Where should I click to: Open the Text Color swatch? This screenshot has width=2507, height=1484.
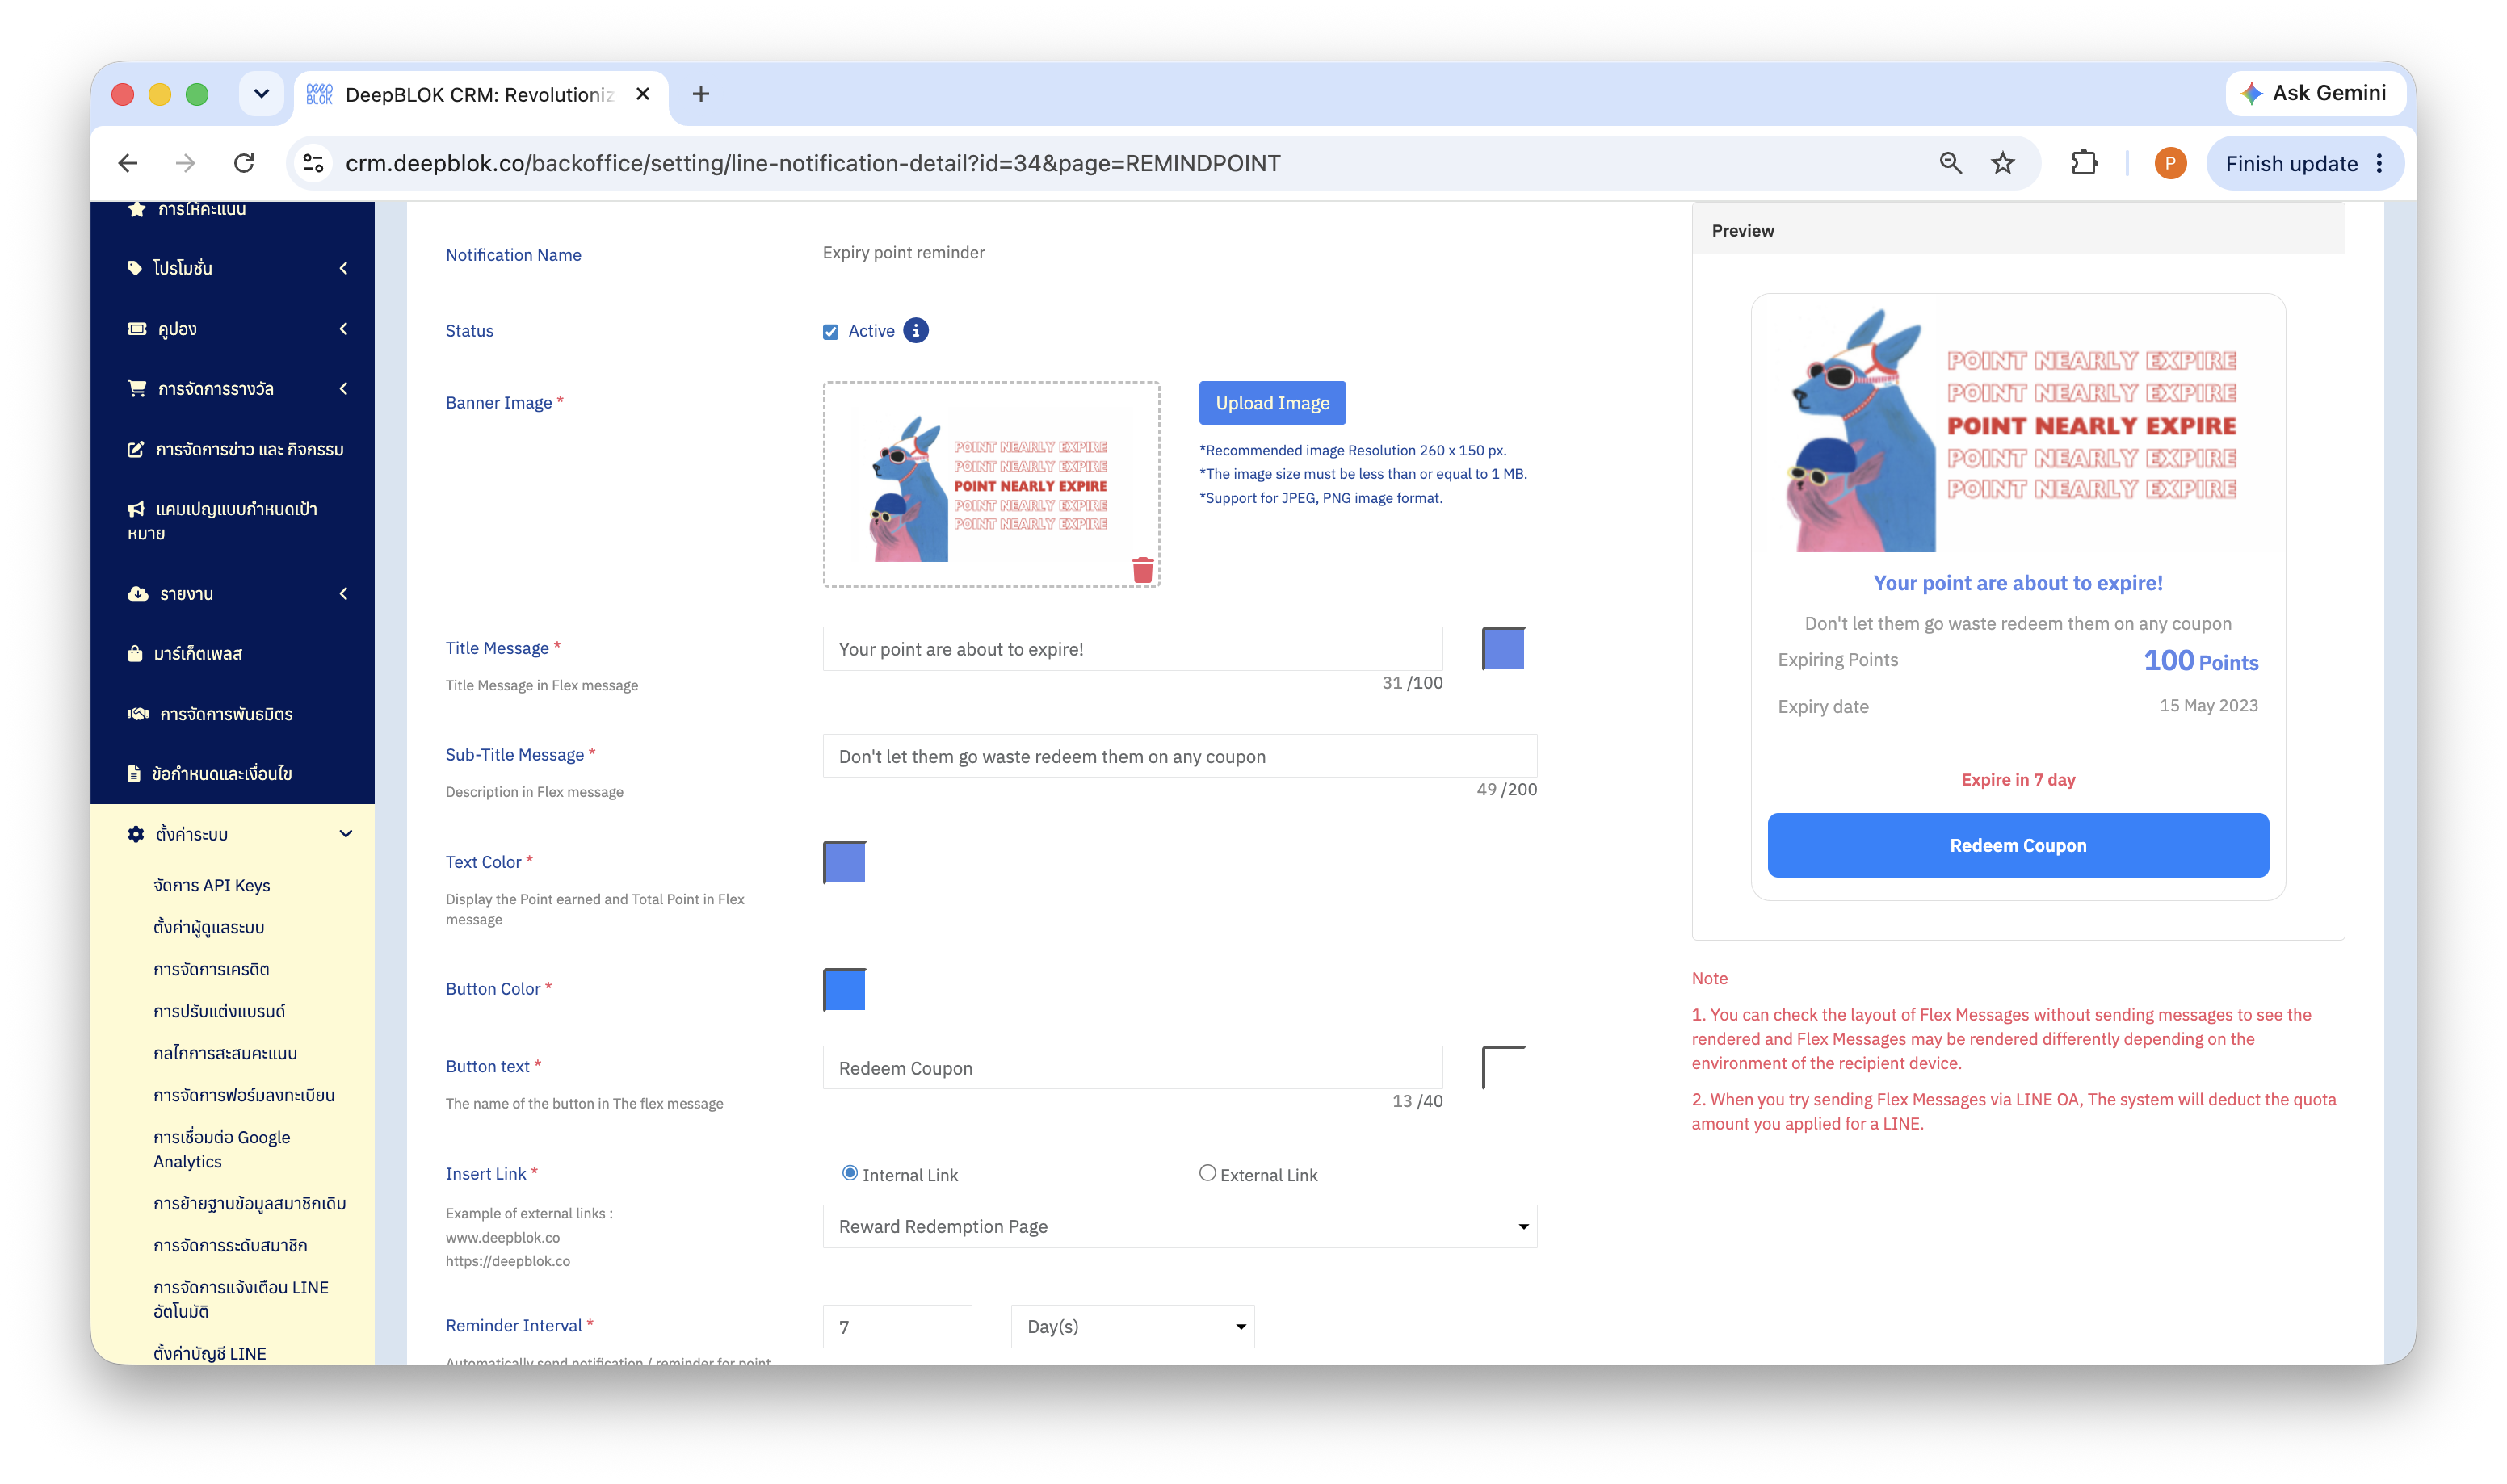pos(844,862)
